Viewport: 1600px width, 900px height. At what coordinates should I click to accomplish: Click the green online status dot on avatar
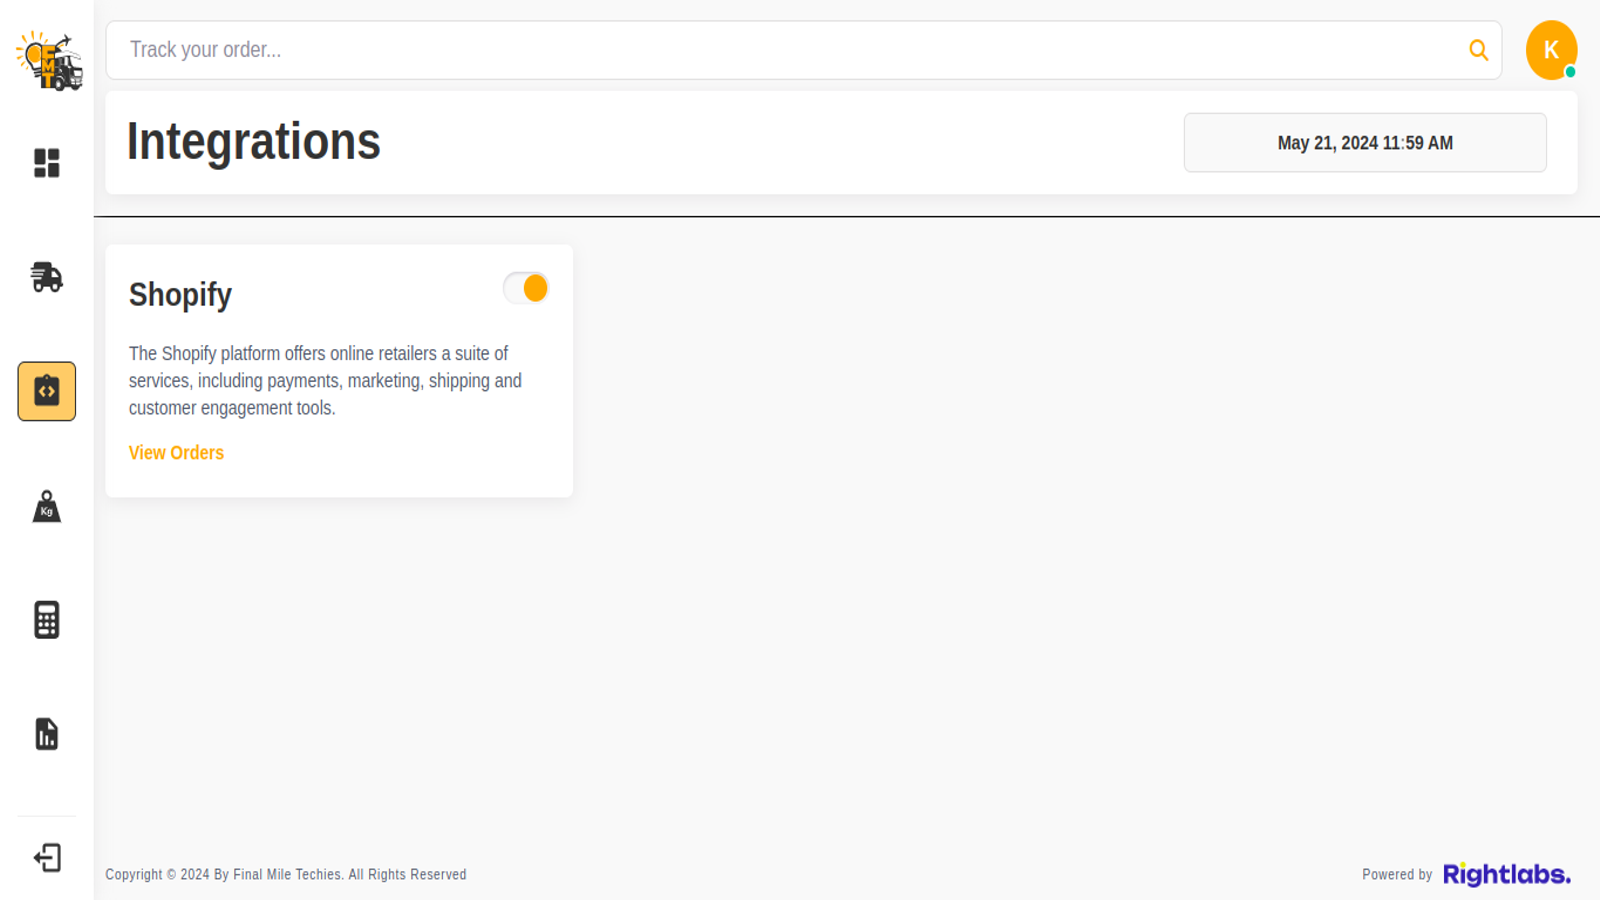pos(1571,71)
